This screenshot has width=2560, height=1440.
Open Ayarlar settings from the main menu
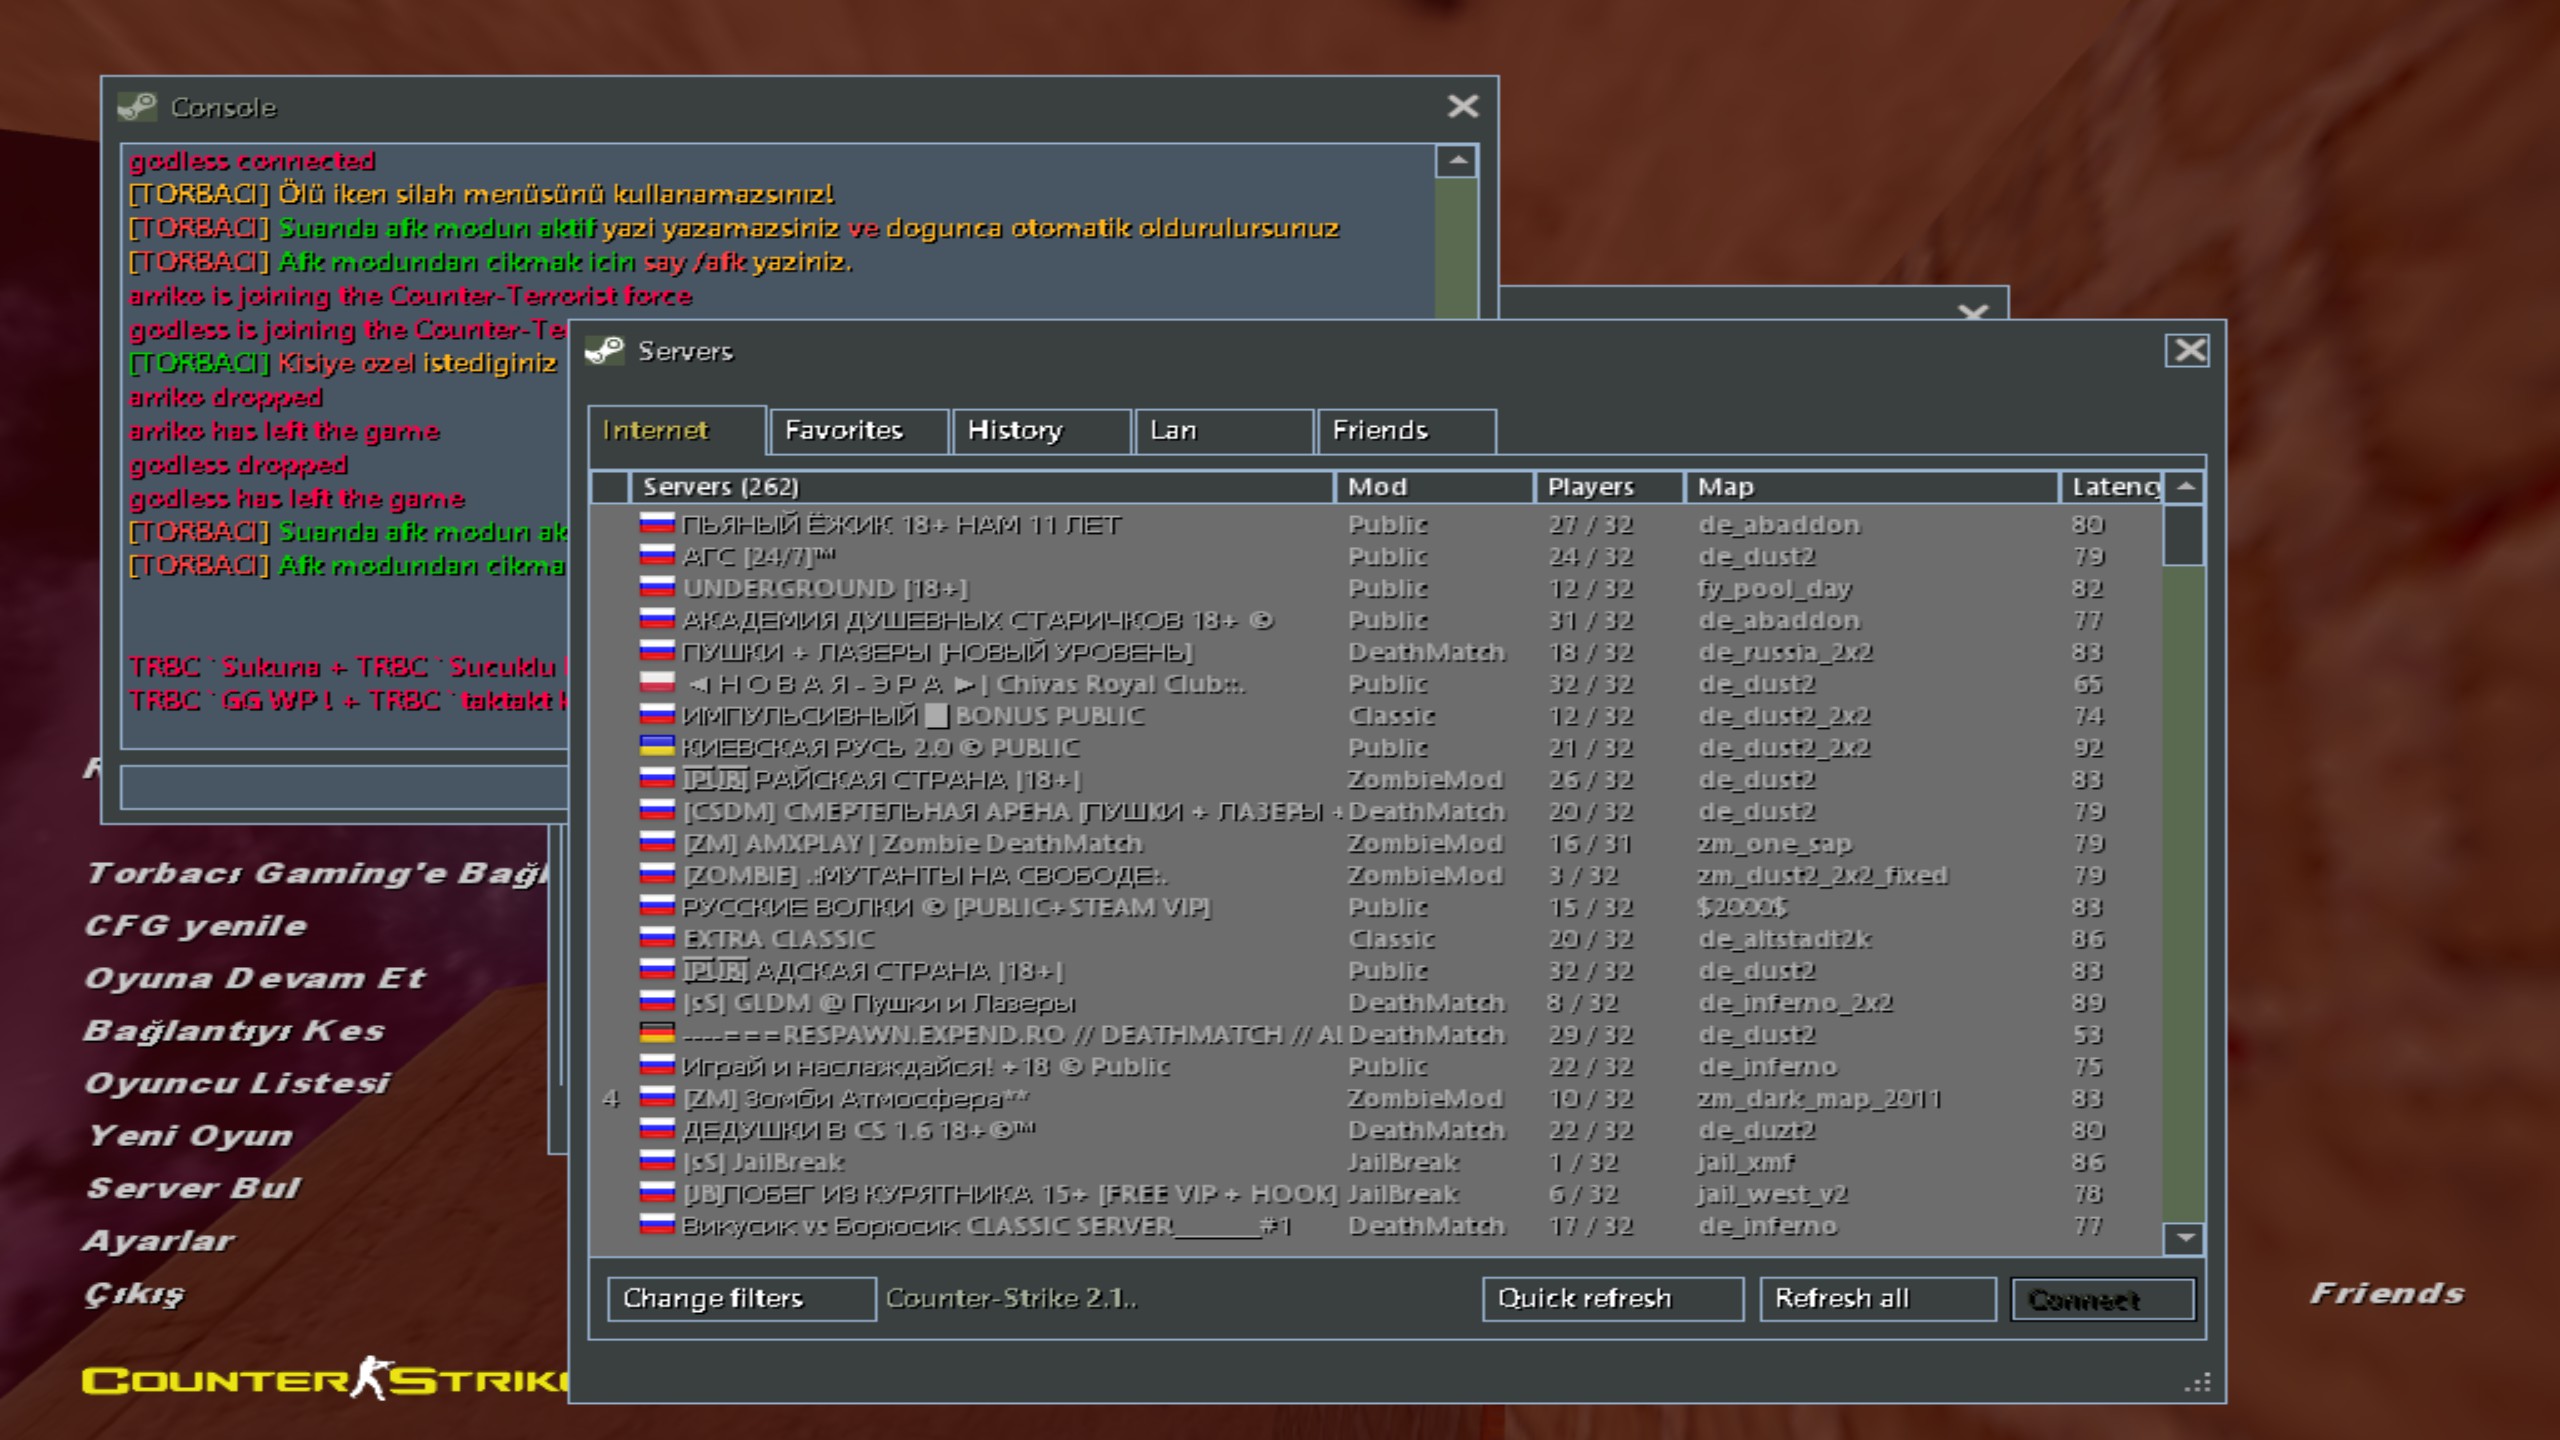click(159, 1241)
